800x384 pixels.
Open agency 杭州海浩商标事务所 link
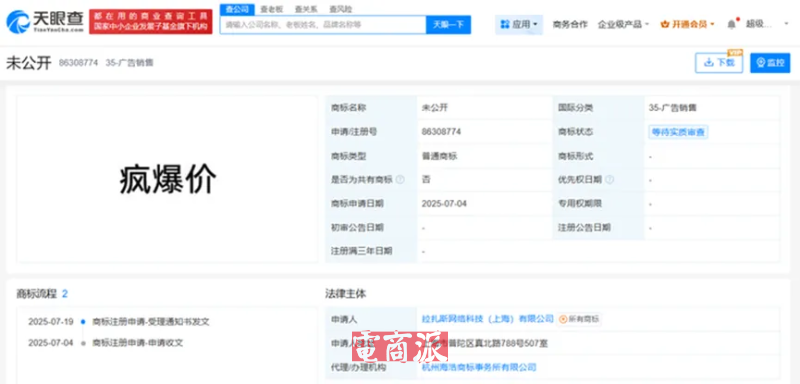[x=479, y=367]
